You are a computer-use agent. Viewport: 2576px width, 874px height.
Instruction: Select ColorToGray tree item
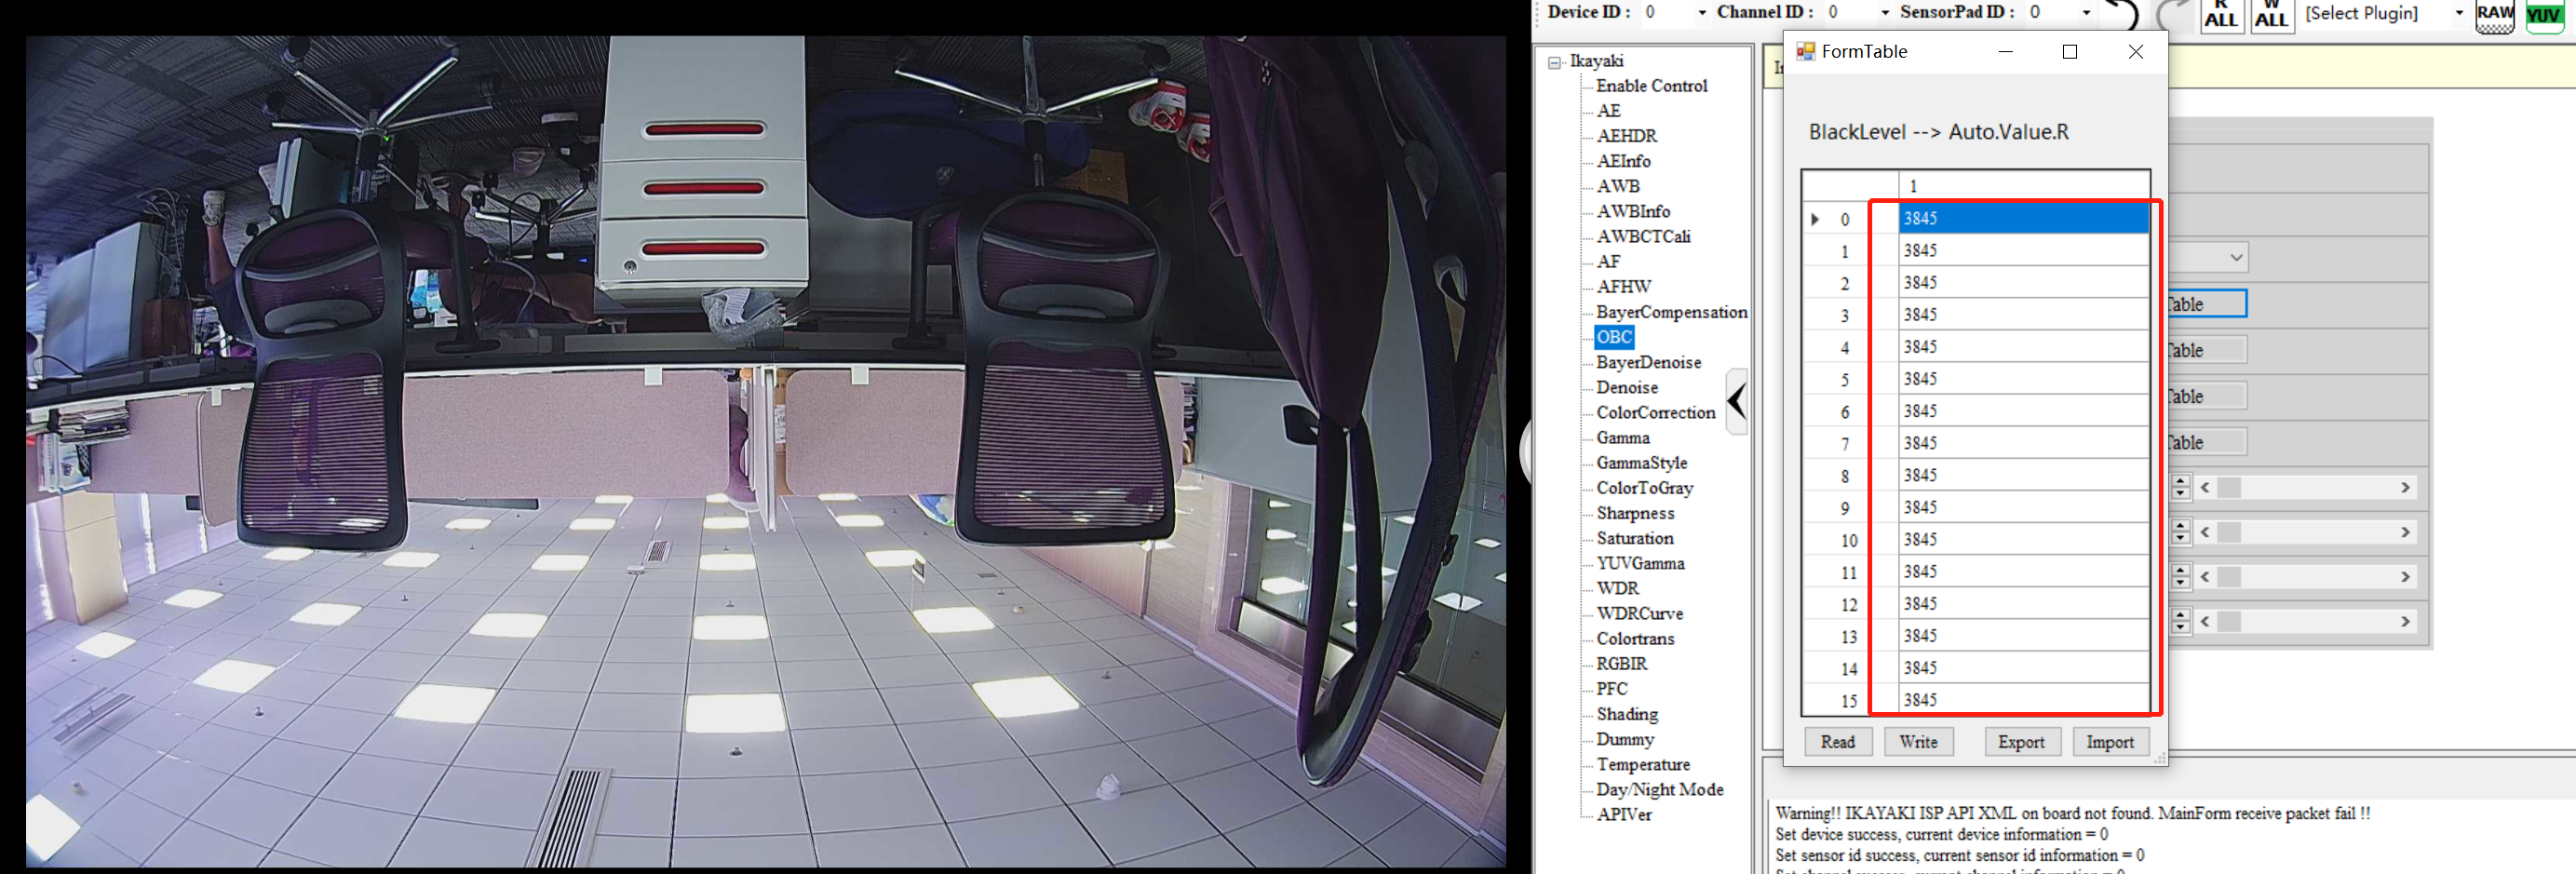1644,488
